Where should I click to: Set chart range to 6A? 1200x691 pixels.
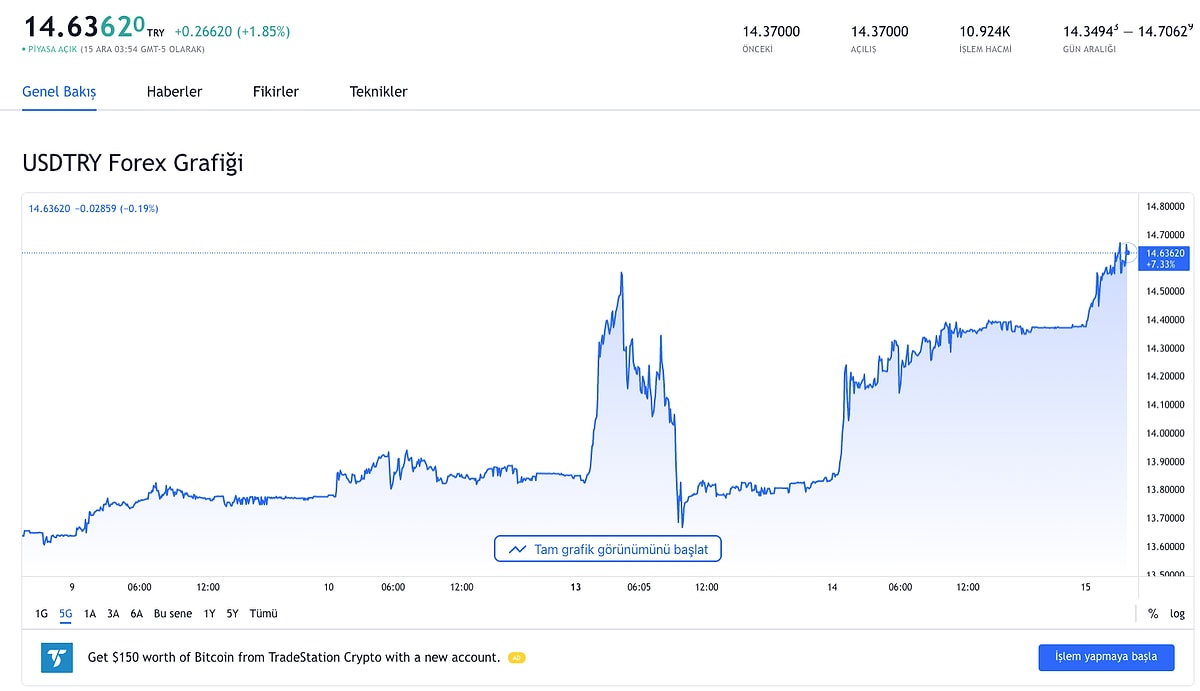click(x=136, y=614)
